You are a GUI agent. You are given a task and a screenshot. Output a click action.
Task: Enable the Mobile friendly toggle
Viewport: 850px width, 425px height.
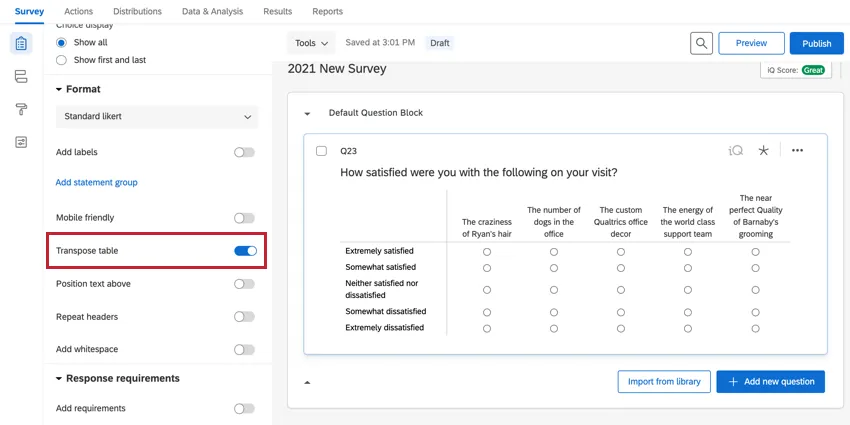(x=244, y=218)
